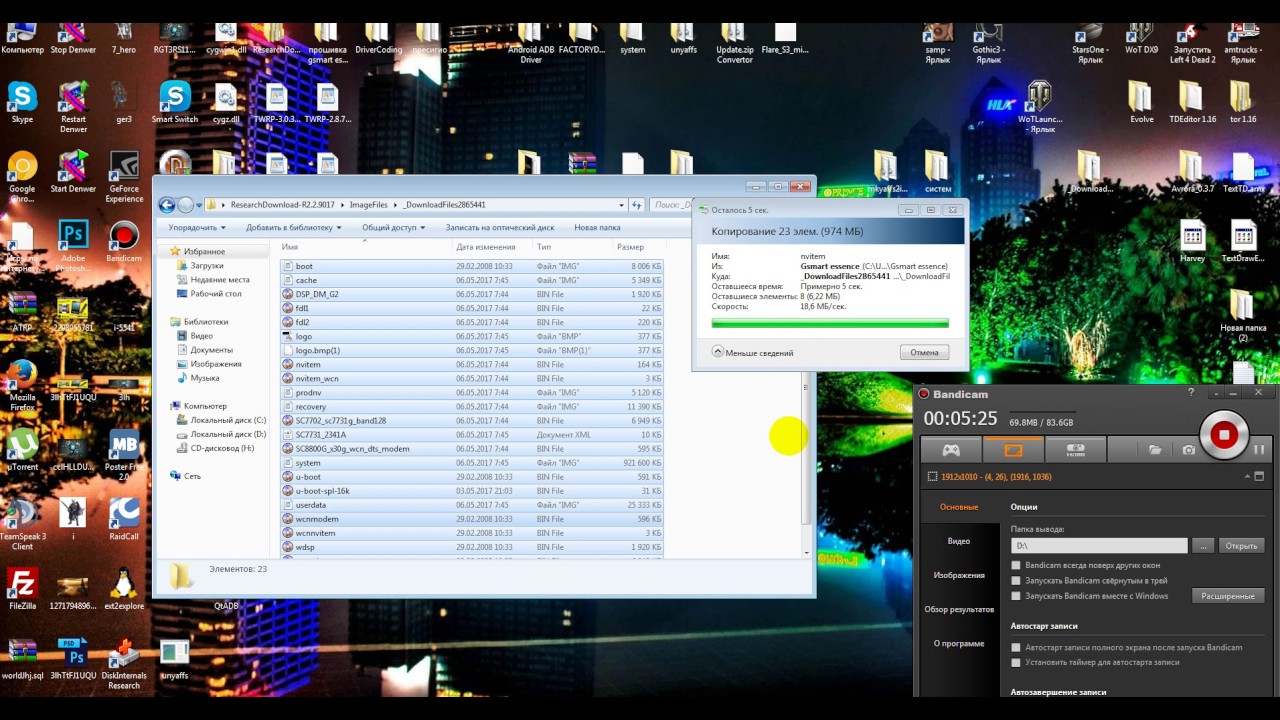The image size is (1280, 720).
Task: Go forward in Explorer with forward arrow
Action: click(x=185, y=205)
